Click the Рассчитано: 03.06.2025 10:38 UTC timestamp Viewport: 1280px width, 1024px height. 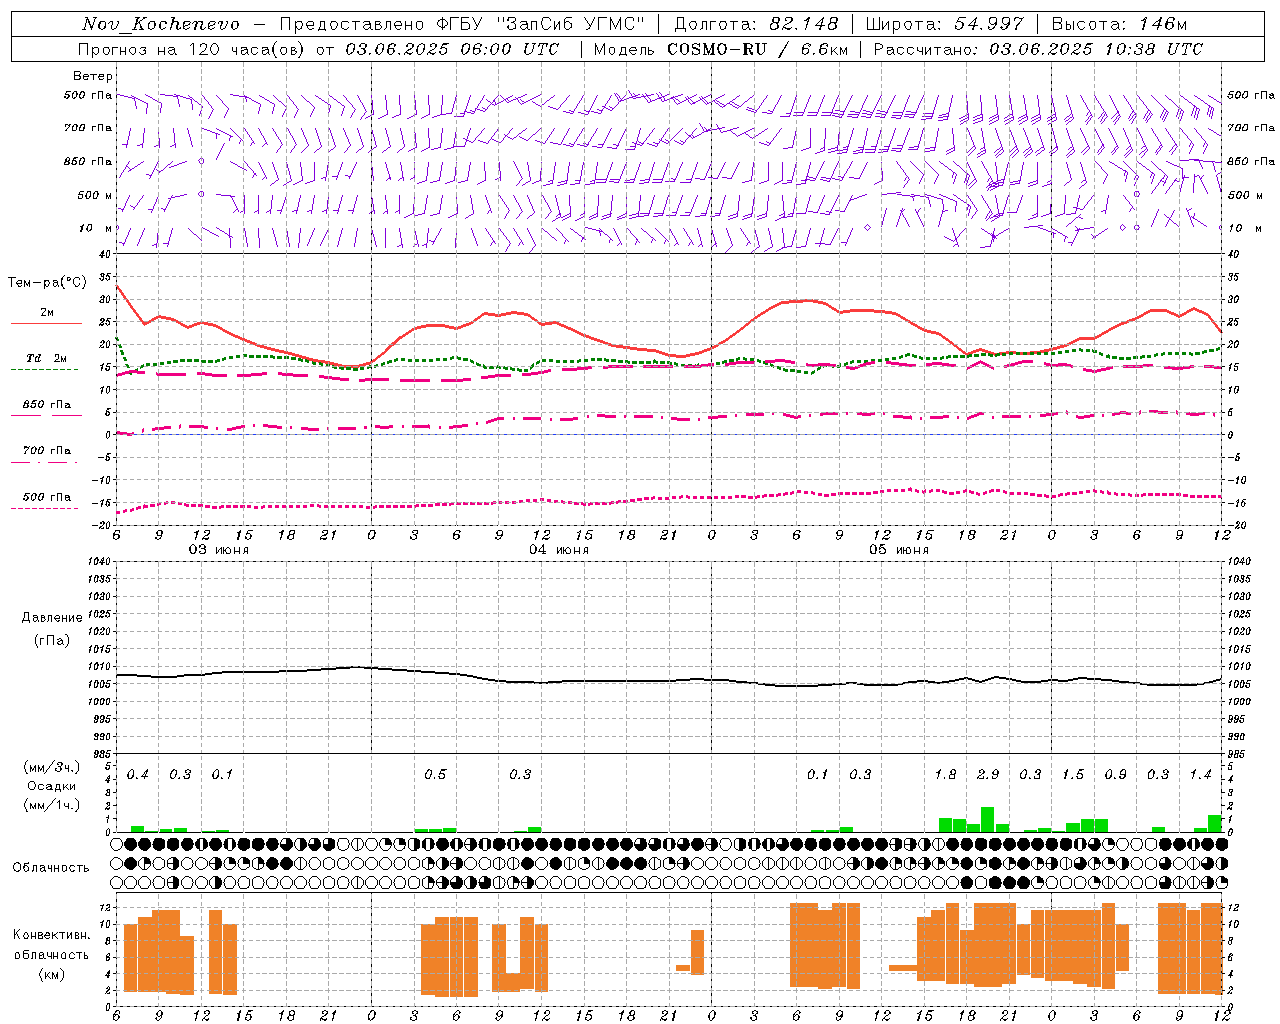point(1038,49)
